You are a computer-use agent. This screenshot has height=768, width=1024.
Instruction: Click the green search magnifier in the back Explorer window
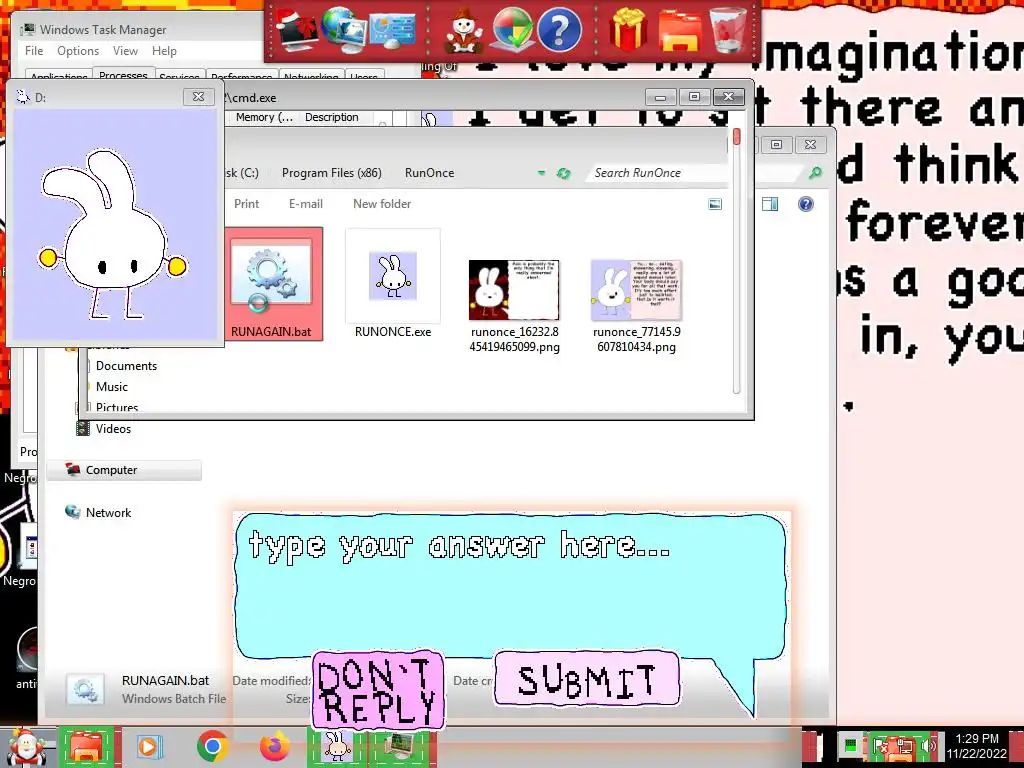(815, 173)
